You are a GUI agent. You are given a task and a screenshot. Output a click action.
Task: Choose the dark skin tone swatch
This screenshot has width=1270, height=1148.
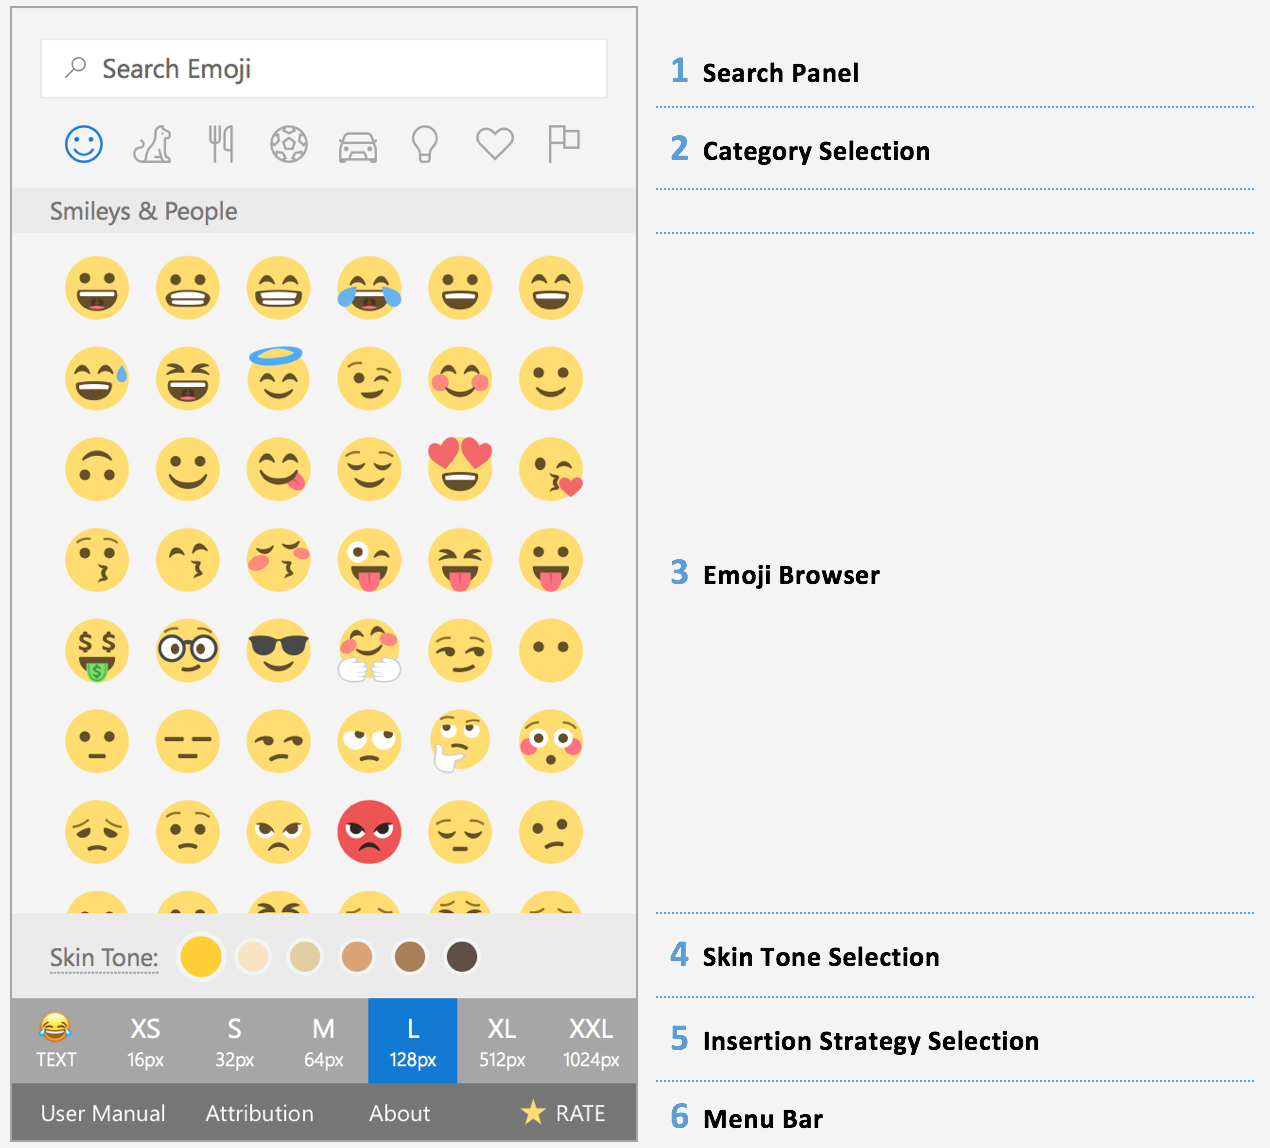pyautogui.click(x=461, y=957)
